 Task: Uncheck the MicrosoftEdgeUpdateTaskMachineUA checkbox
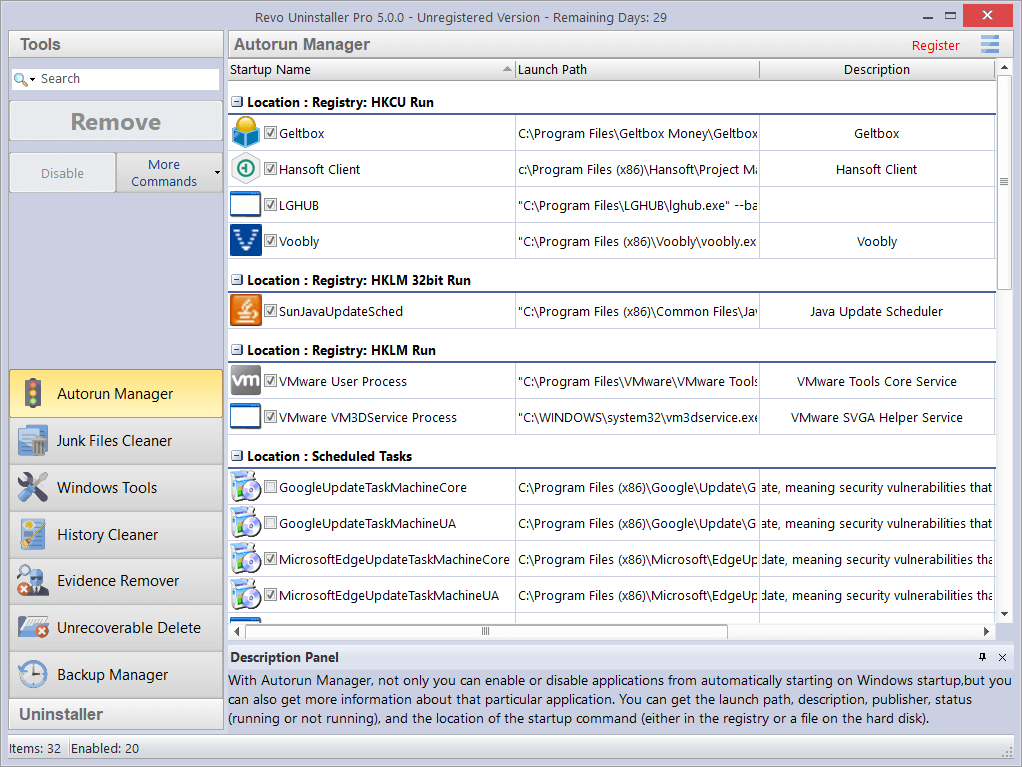[x=270, y=594]
